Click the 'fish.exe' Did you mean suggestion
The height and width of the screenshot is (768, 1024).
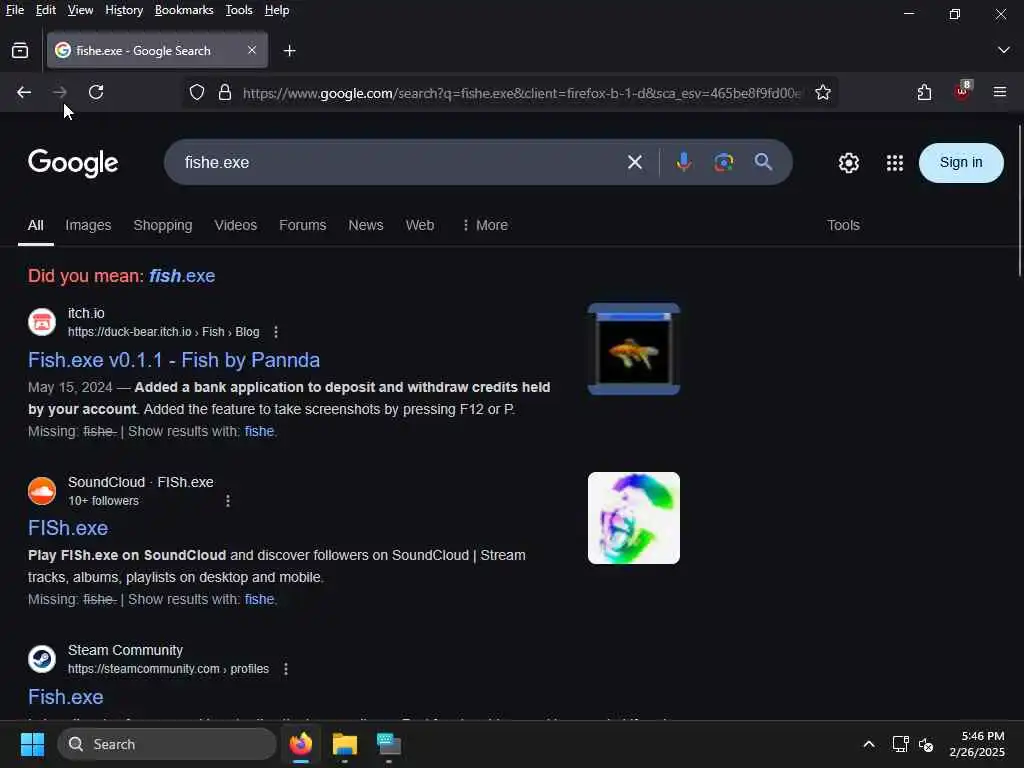click(x=182, y=276)
